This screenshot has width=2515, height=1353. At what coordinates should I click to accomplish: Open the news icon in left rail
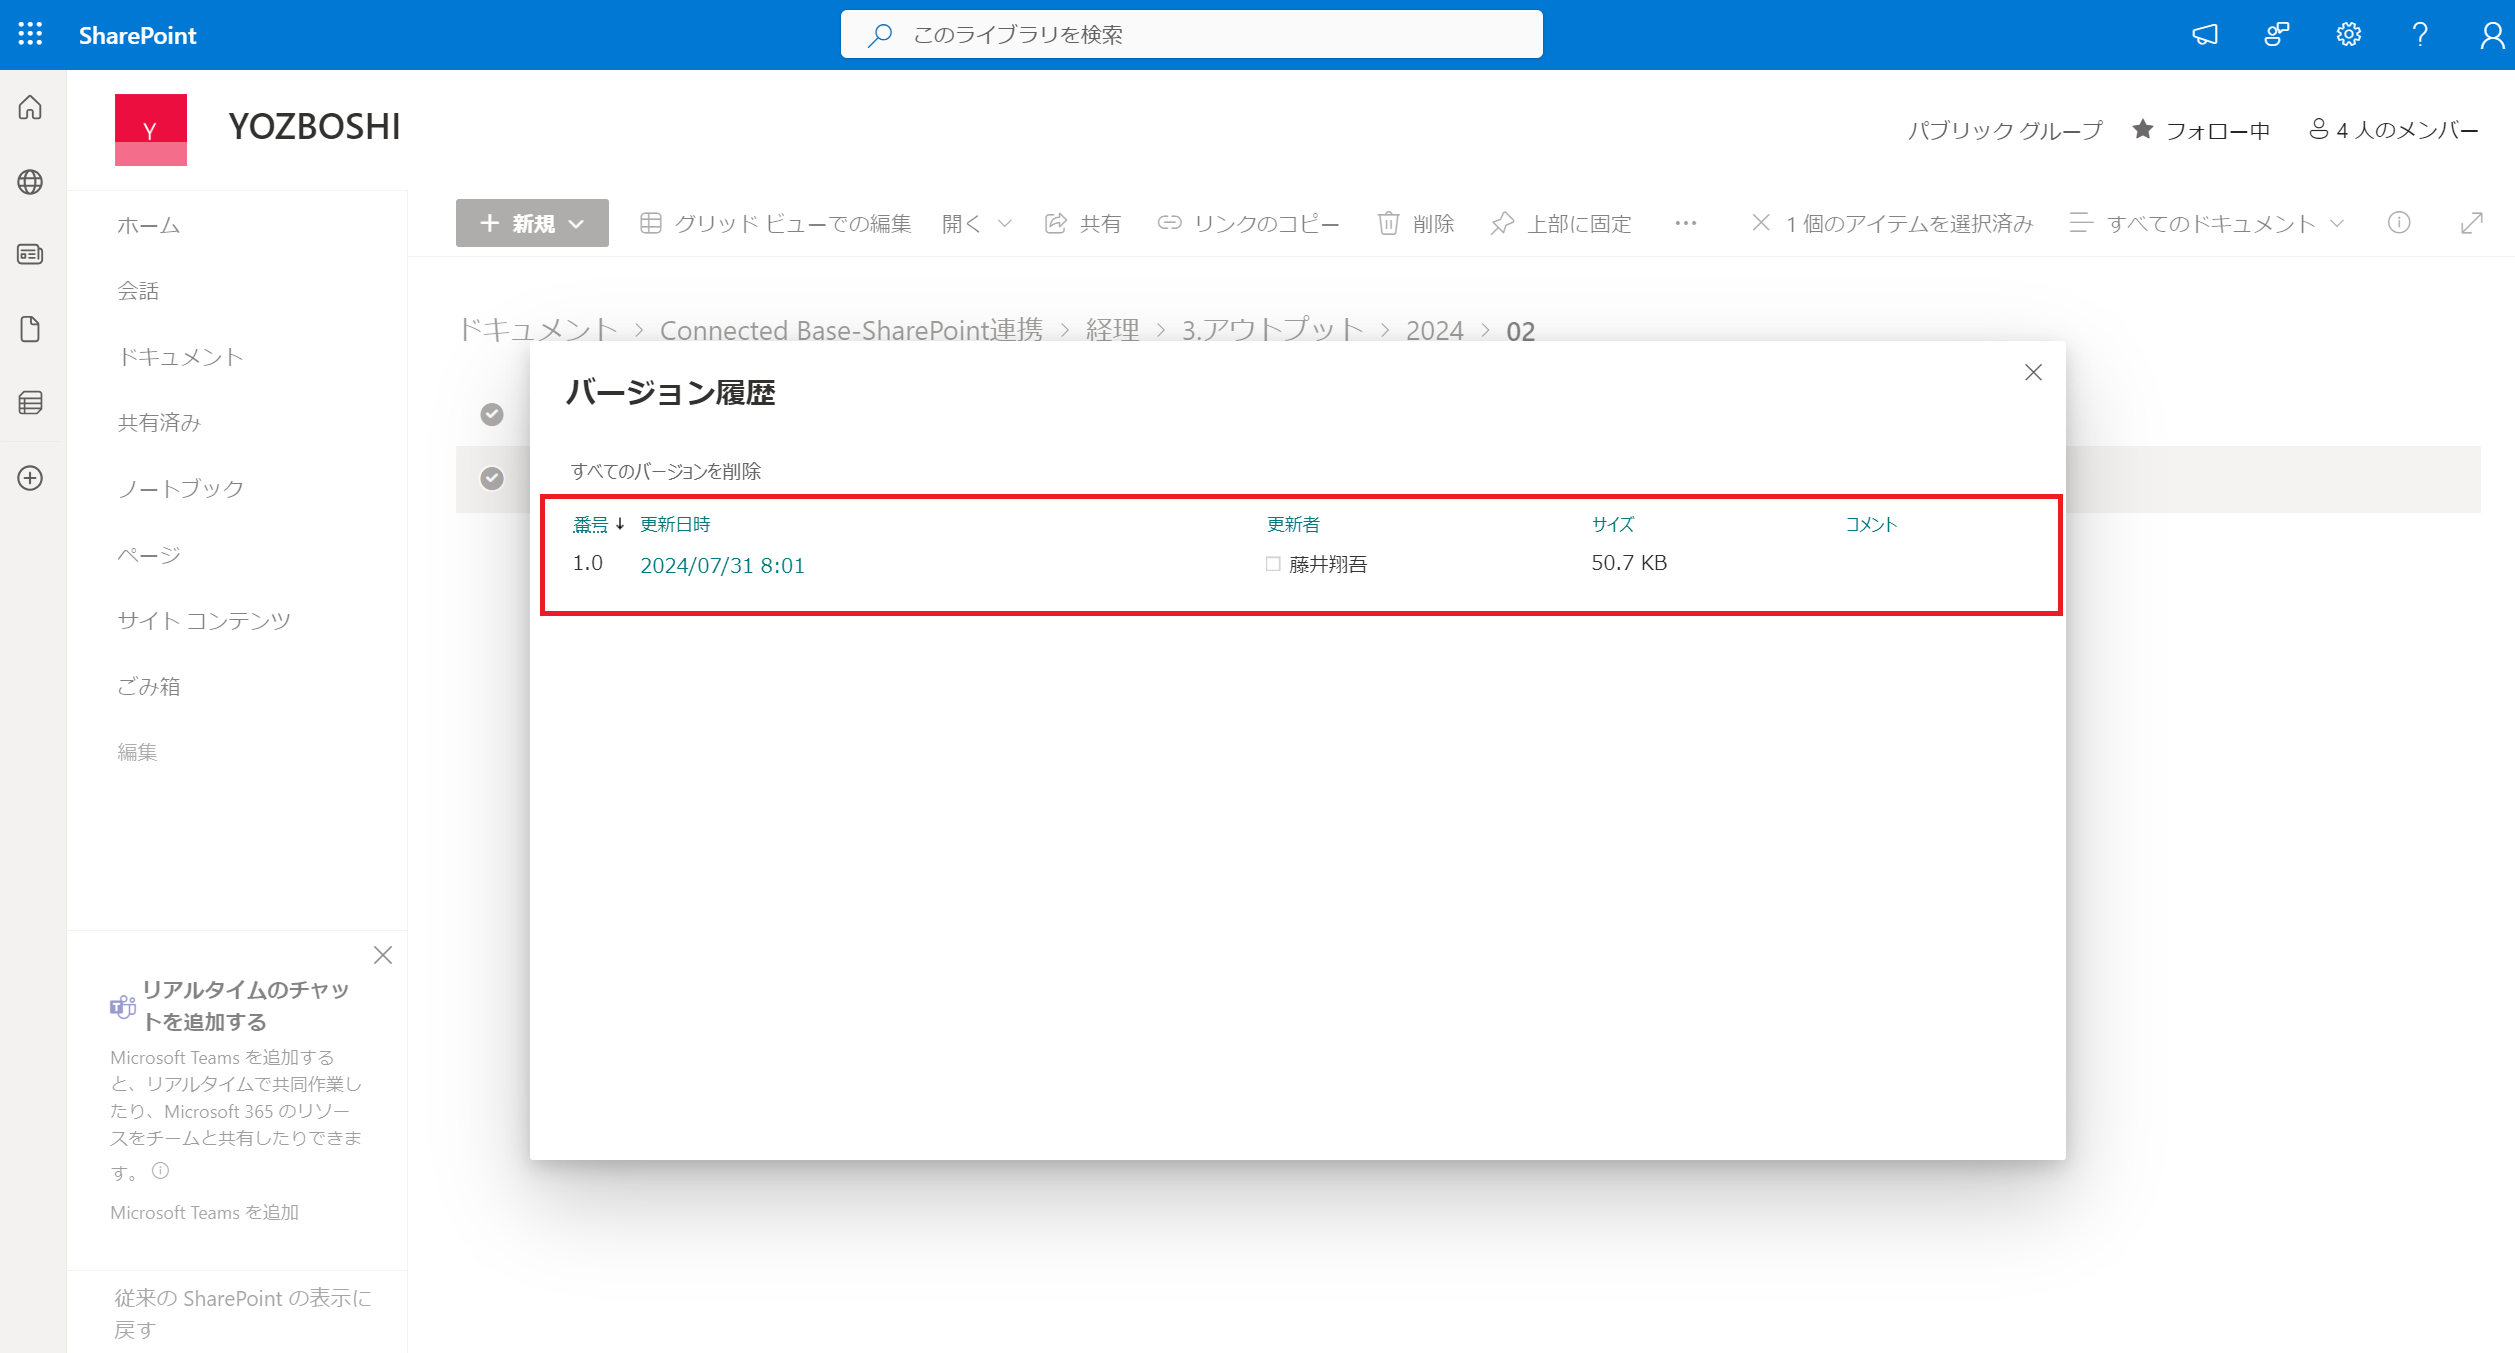click(x=30, y=255)
